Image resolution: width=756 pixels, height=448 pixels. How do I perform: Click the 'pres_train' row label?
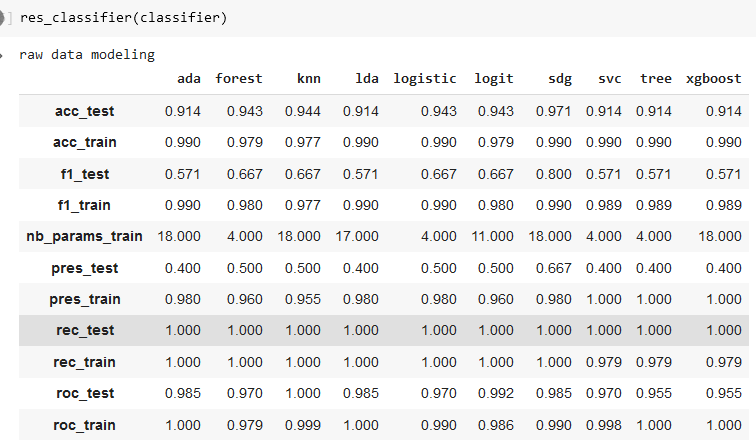pyautogui.click(x=84, y=300)
